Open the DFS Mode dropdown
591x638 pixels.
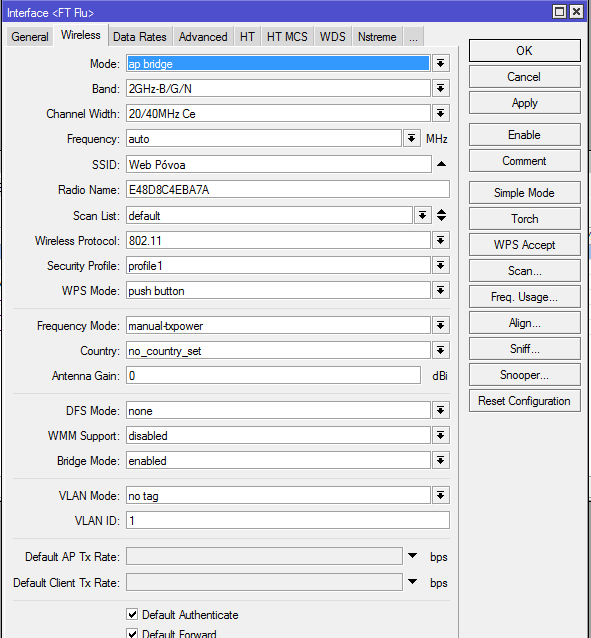point(440,410)
